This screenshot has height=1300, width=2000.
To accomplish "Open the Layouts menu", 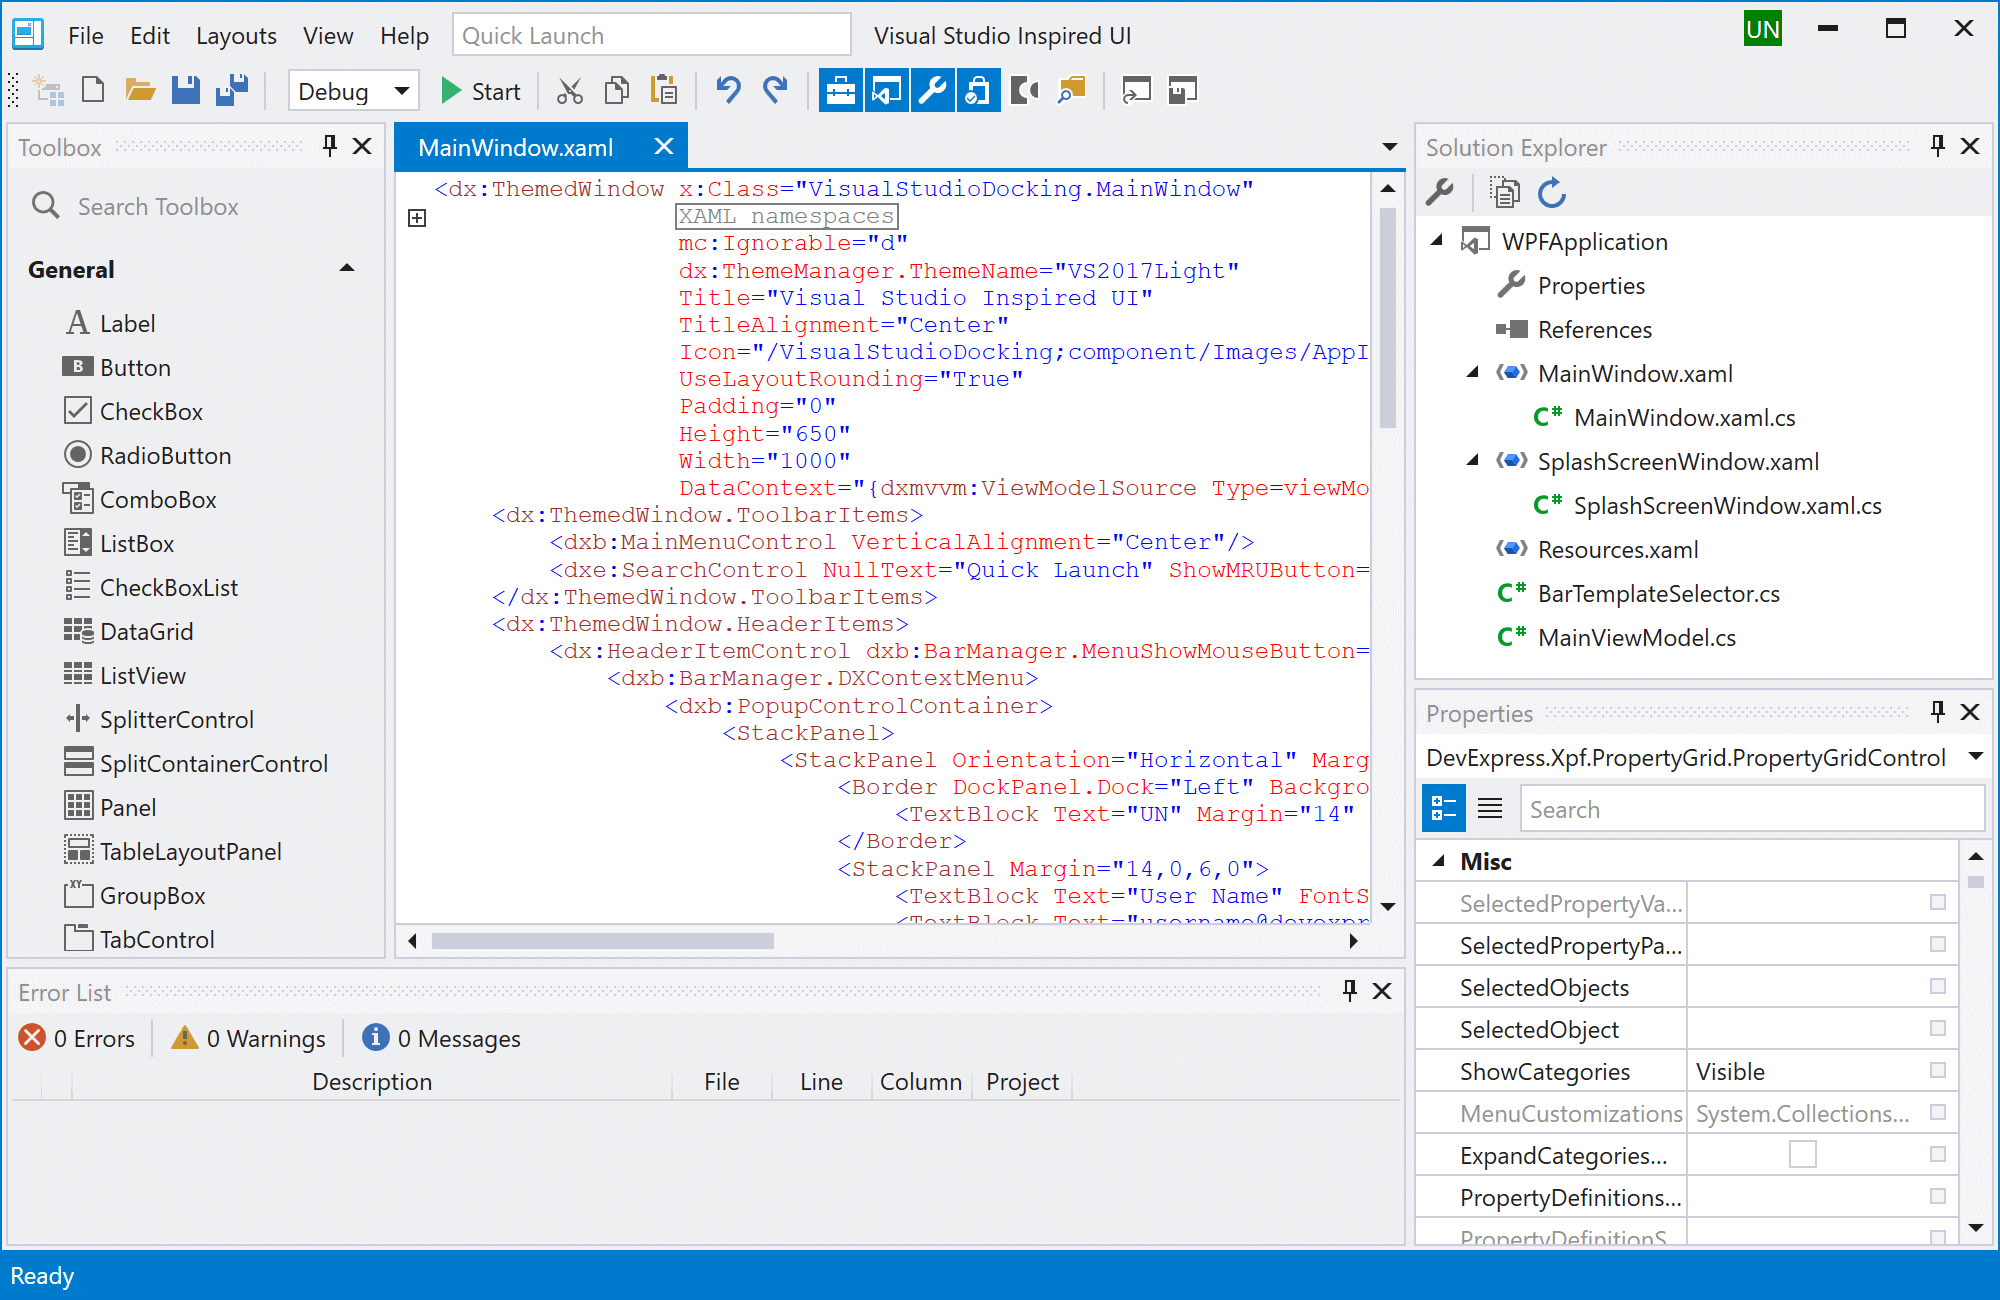I will 236,36.
